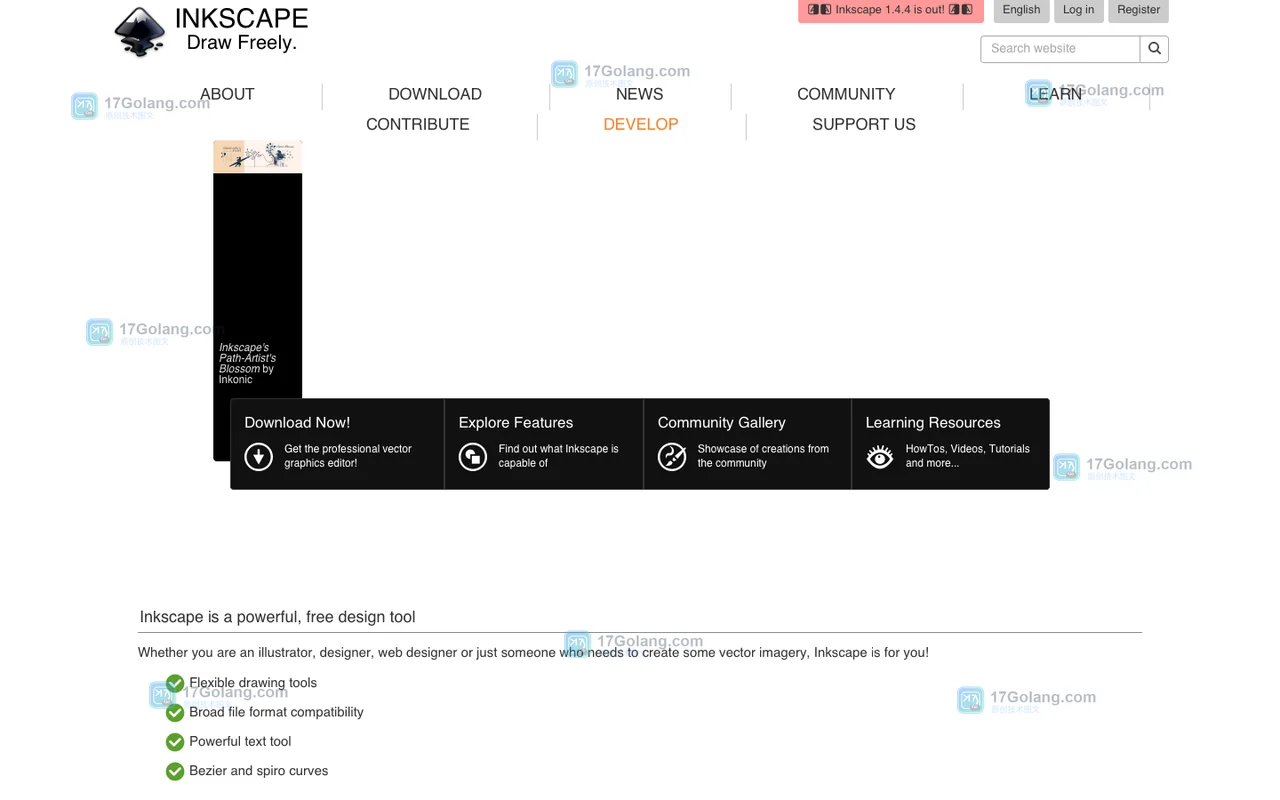Click the search magnifier button

point(1154,49)
